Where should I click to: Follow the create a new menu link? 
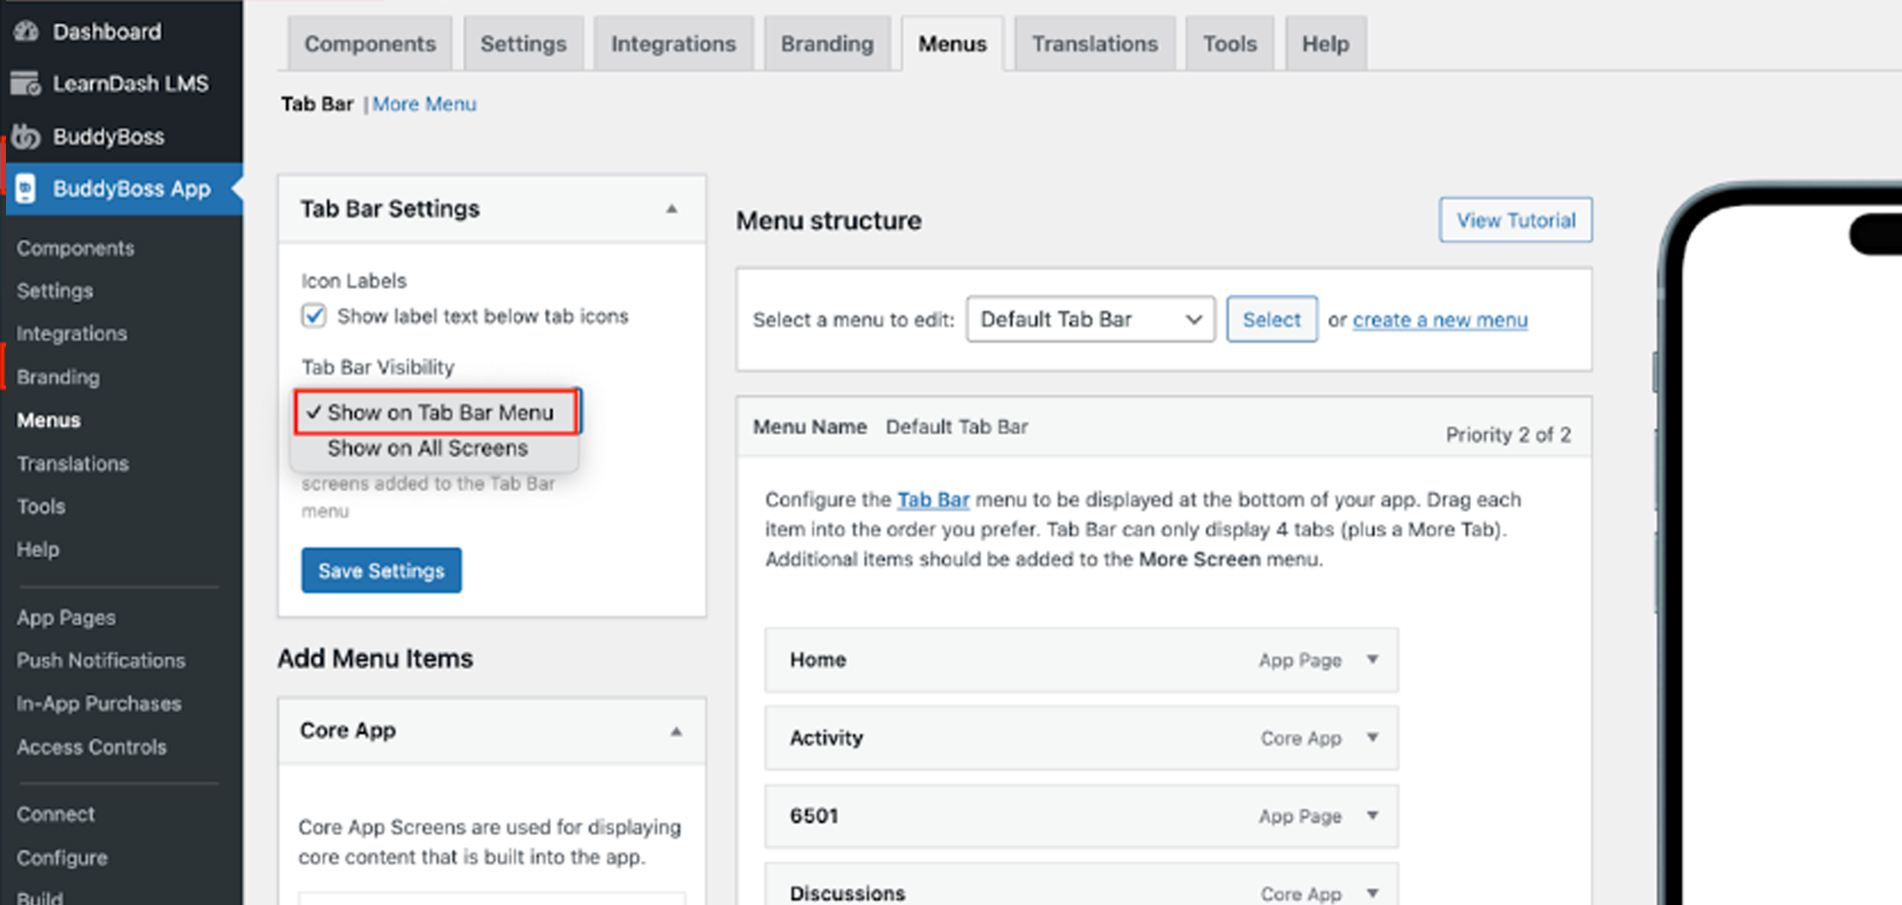1440,320
